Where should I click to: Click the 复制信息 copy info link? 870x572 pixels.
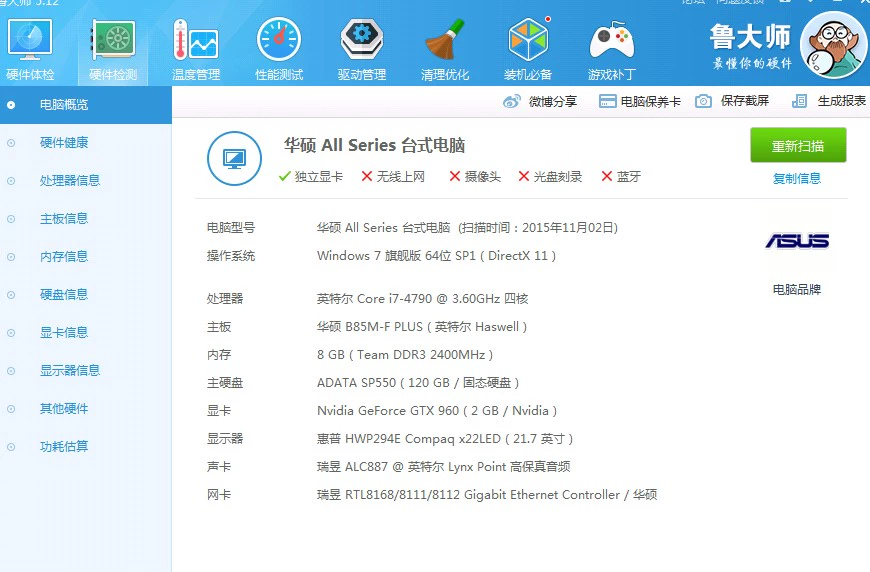(x=797, y=179)
